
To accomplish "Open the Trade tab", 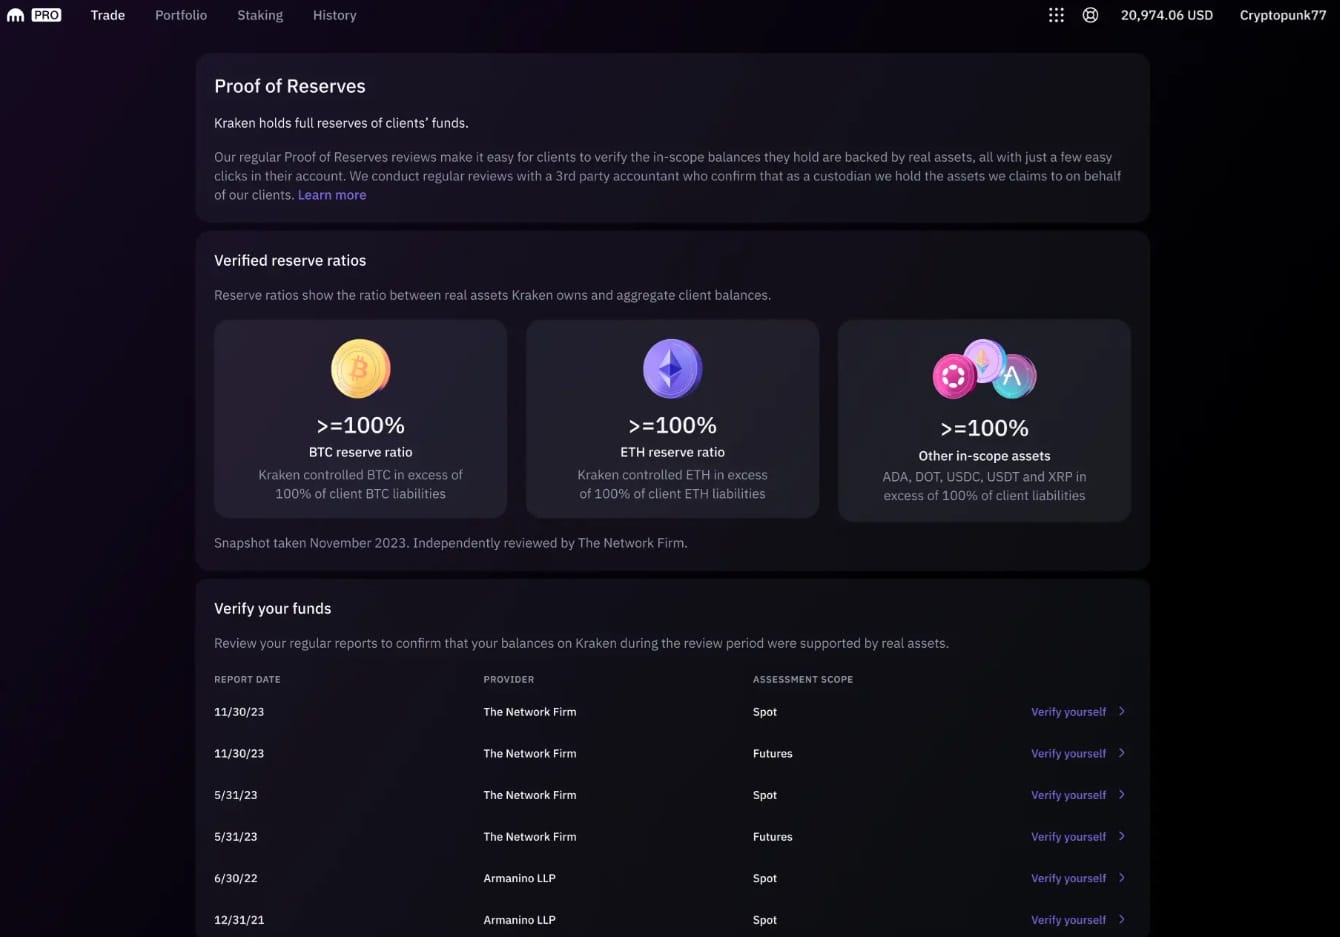I will click(x=108, y=15).
